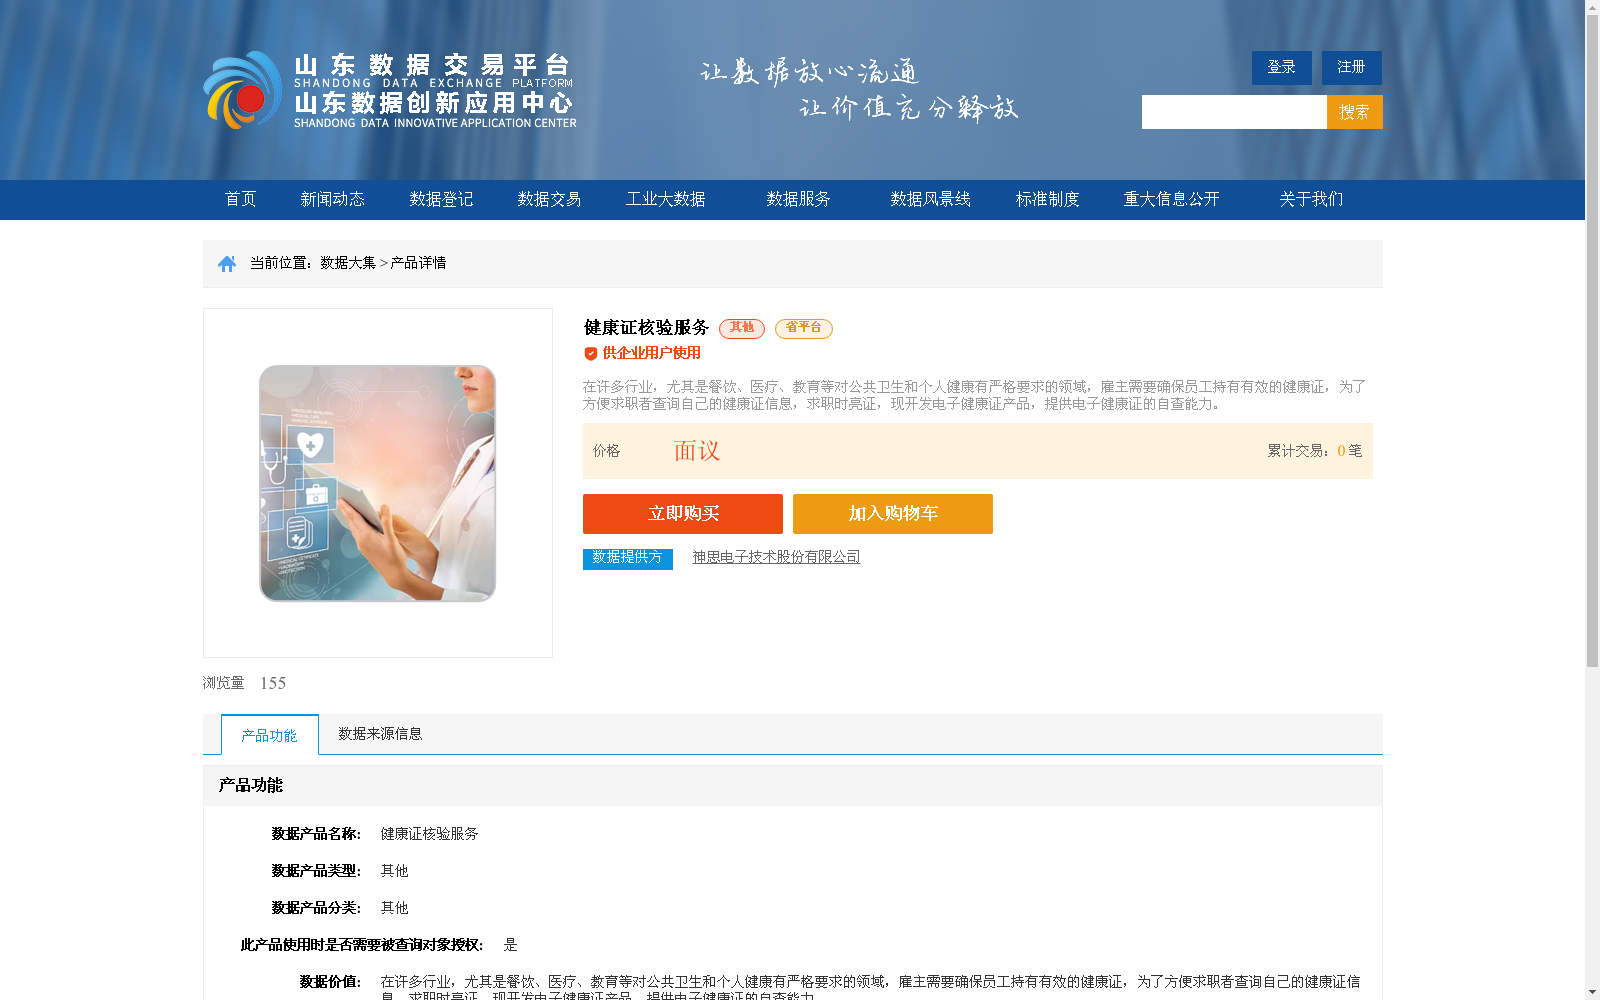Click the 产品功能 section heading
Screen dimensions: 1600x1000
250,786
